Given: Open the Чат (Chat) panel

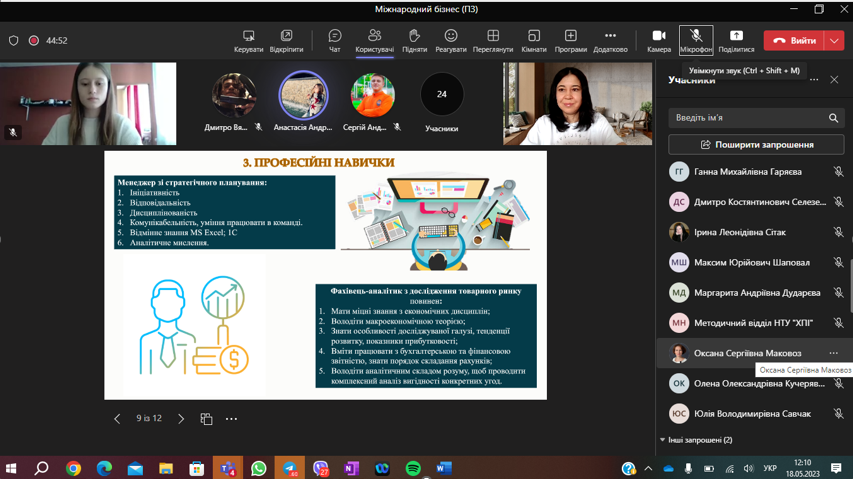Looking at the screenshot, I should click(335, 40).
